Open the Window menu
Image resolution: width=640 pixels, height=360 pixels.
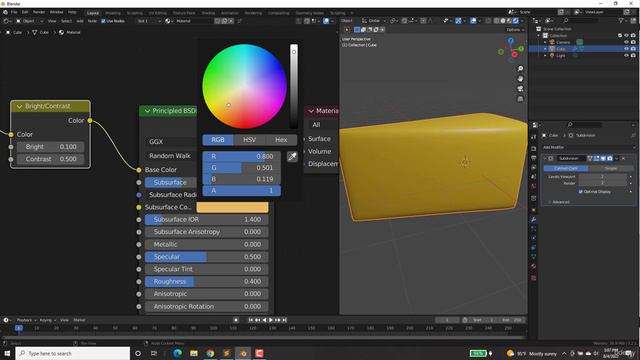pyautogui.click(x=56, y=12)
